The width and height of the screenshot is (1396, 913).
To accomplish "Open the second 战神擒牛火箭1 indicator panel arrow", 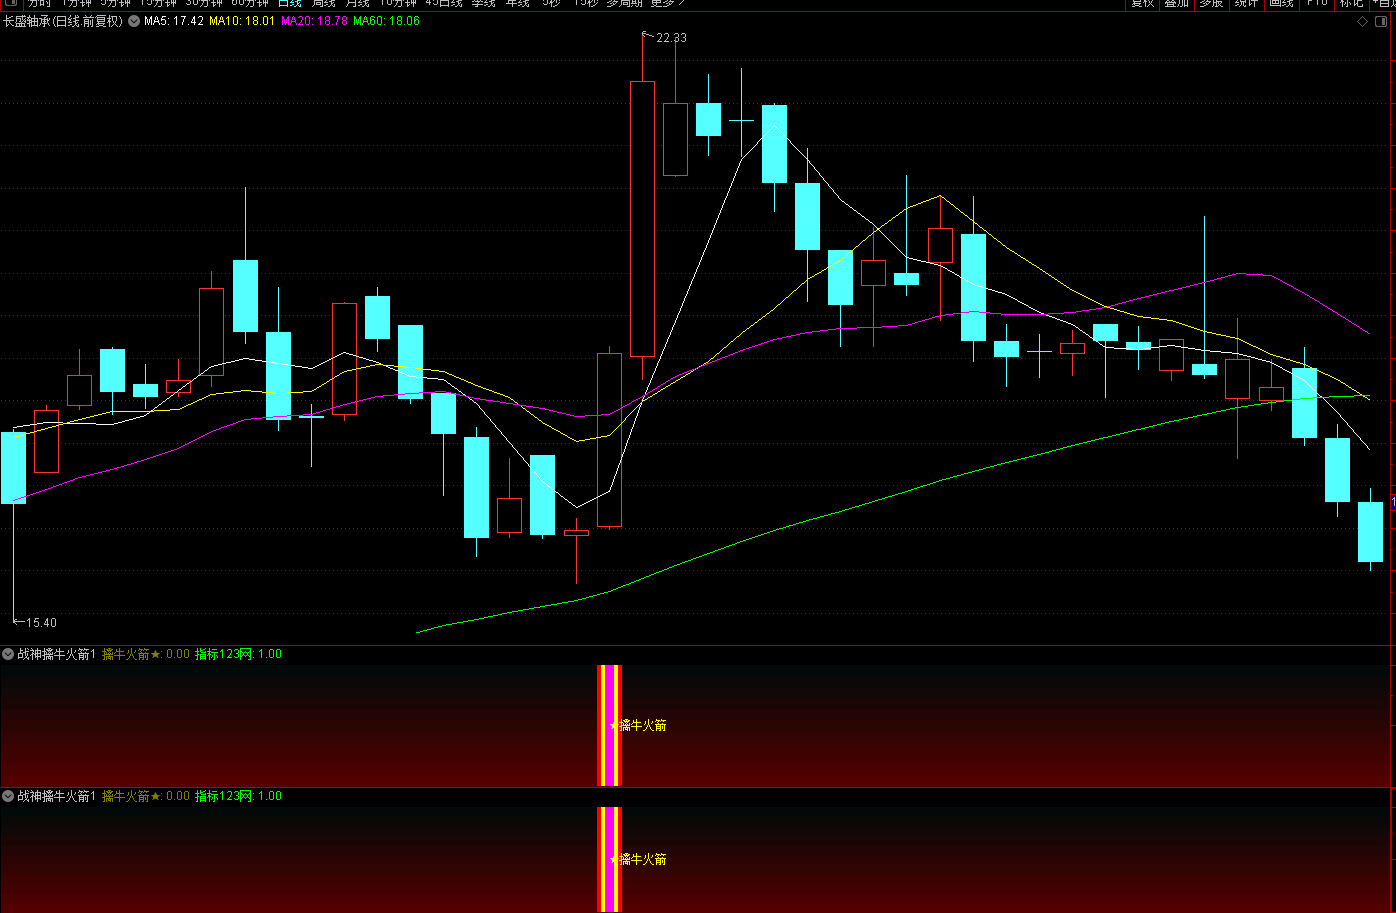I will (x=8, y=796).
